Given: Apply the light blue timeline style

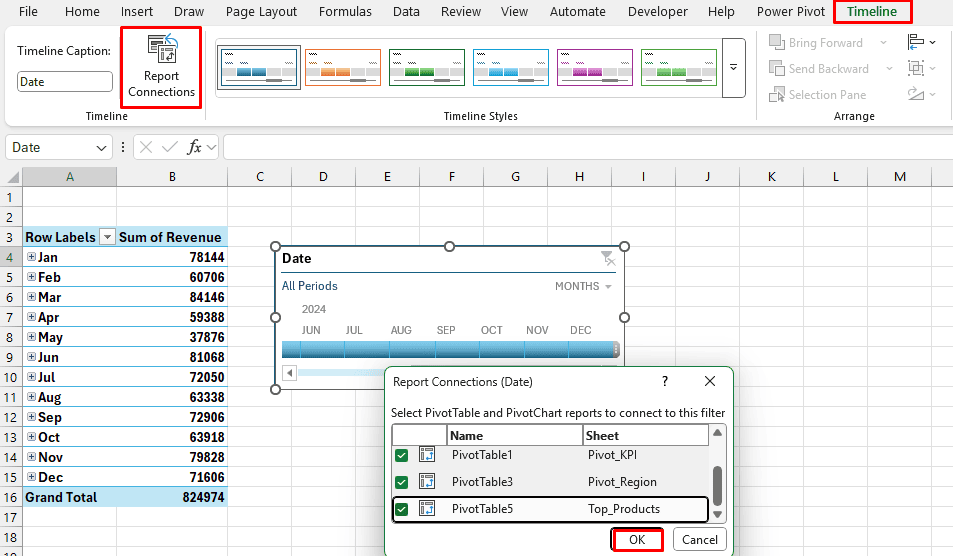Looking at the screenshot, I should coord(511,67).
